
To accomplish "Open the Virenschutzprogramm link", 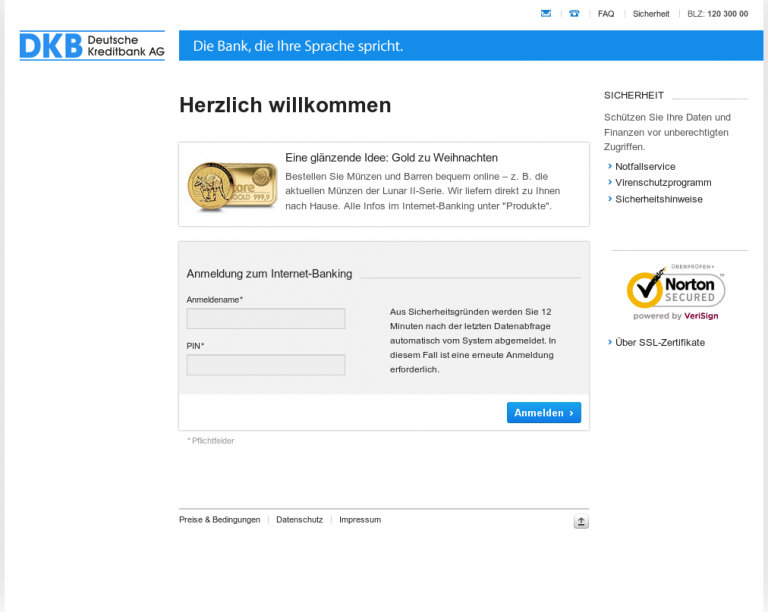I will click(663, 183).
